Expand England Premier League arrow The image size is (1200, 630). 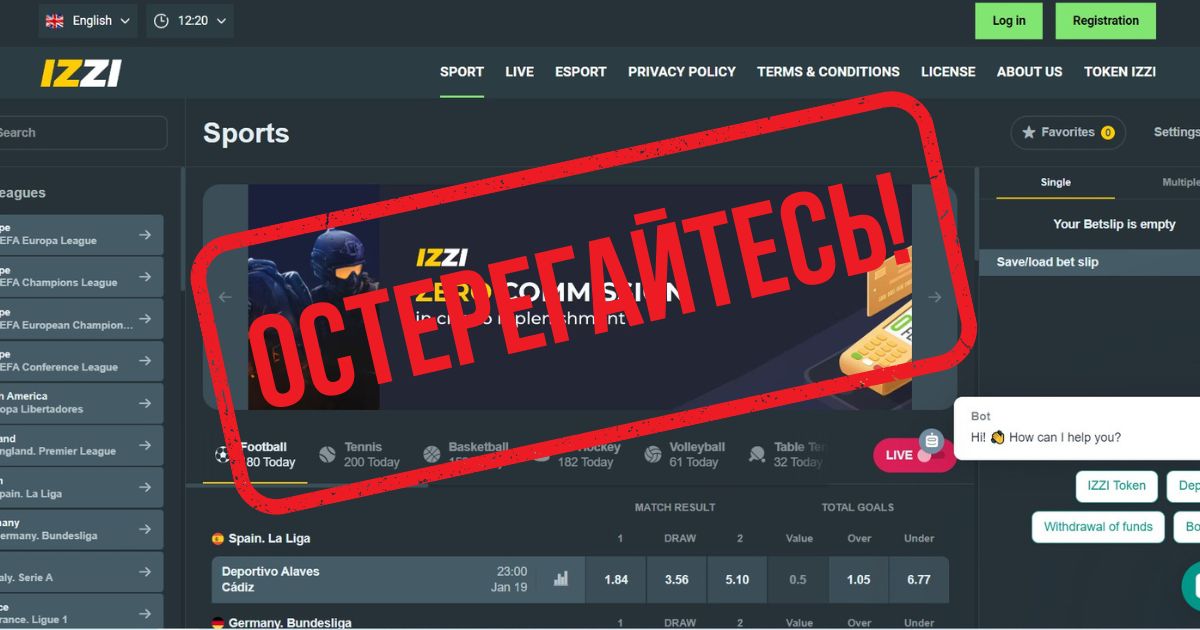click(x=145, y=444)
